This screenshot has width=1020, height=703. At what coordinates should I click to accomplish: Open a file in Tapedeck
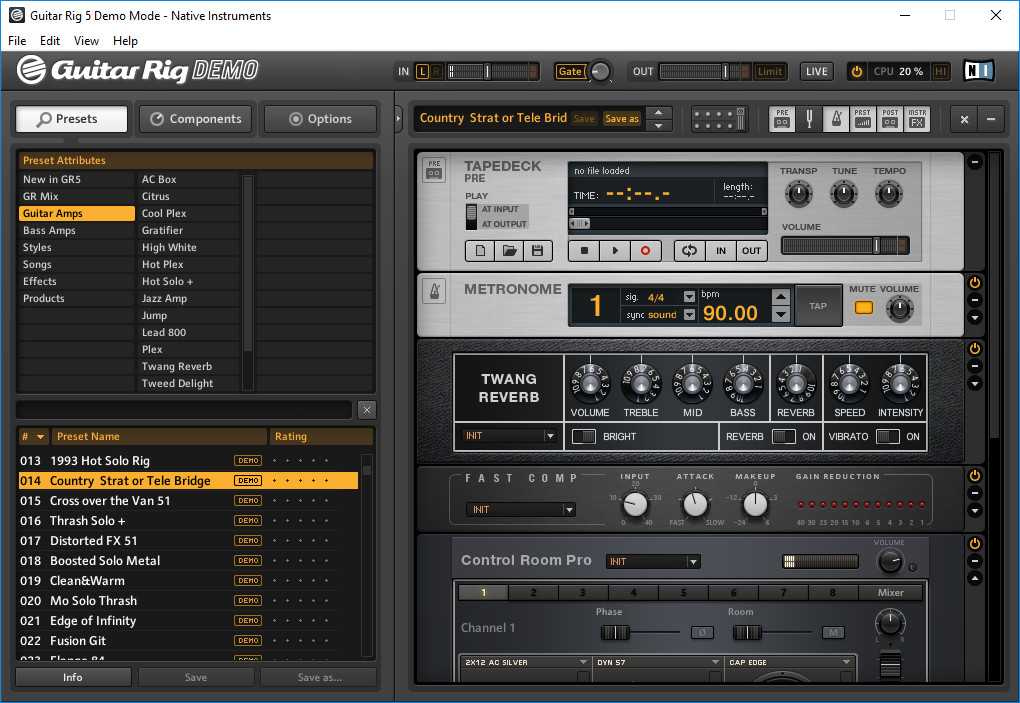508,251
